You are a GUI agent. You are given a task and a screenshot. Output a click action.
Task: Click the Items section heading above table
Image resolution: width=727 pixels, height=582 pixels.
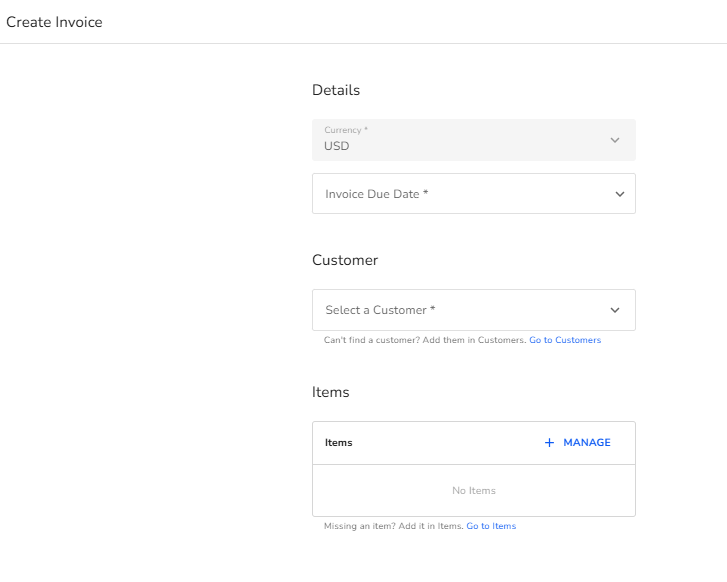point(331,392)
